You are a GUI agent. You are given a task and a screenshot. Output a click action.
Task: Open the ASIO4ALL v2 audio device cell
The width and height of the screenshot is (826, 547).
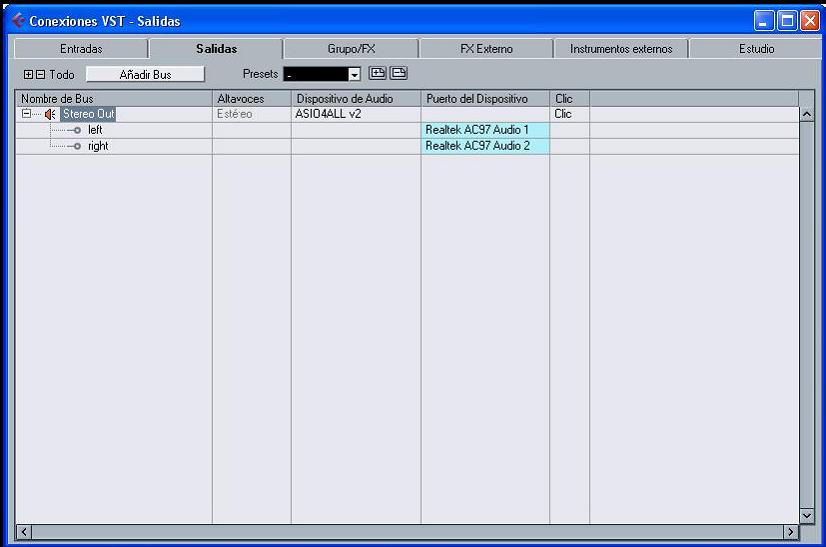point(356,114)
